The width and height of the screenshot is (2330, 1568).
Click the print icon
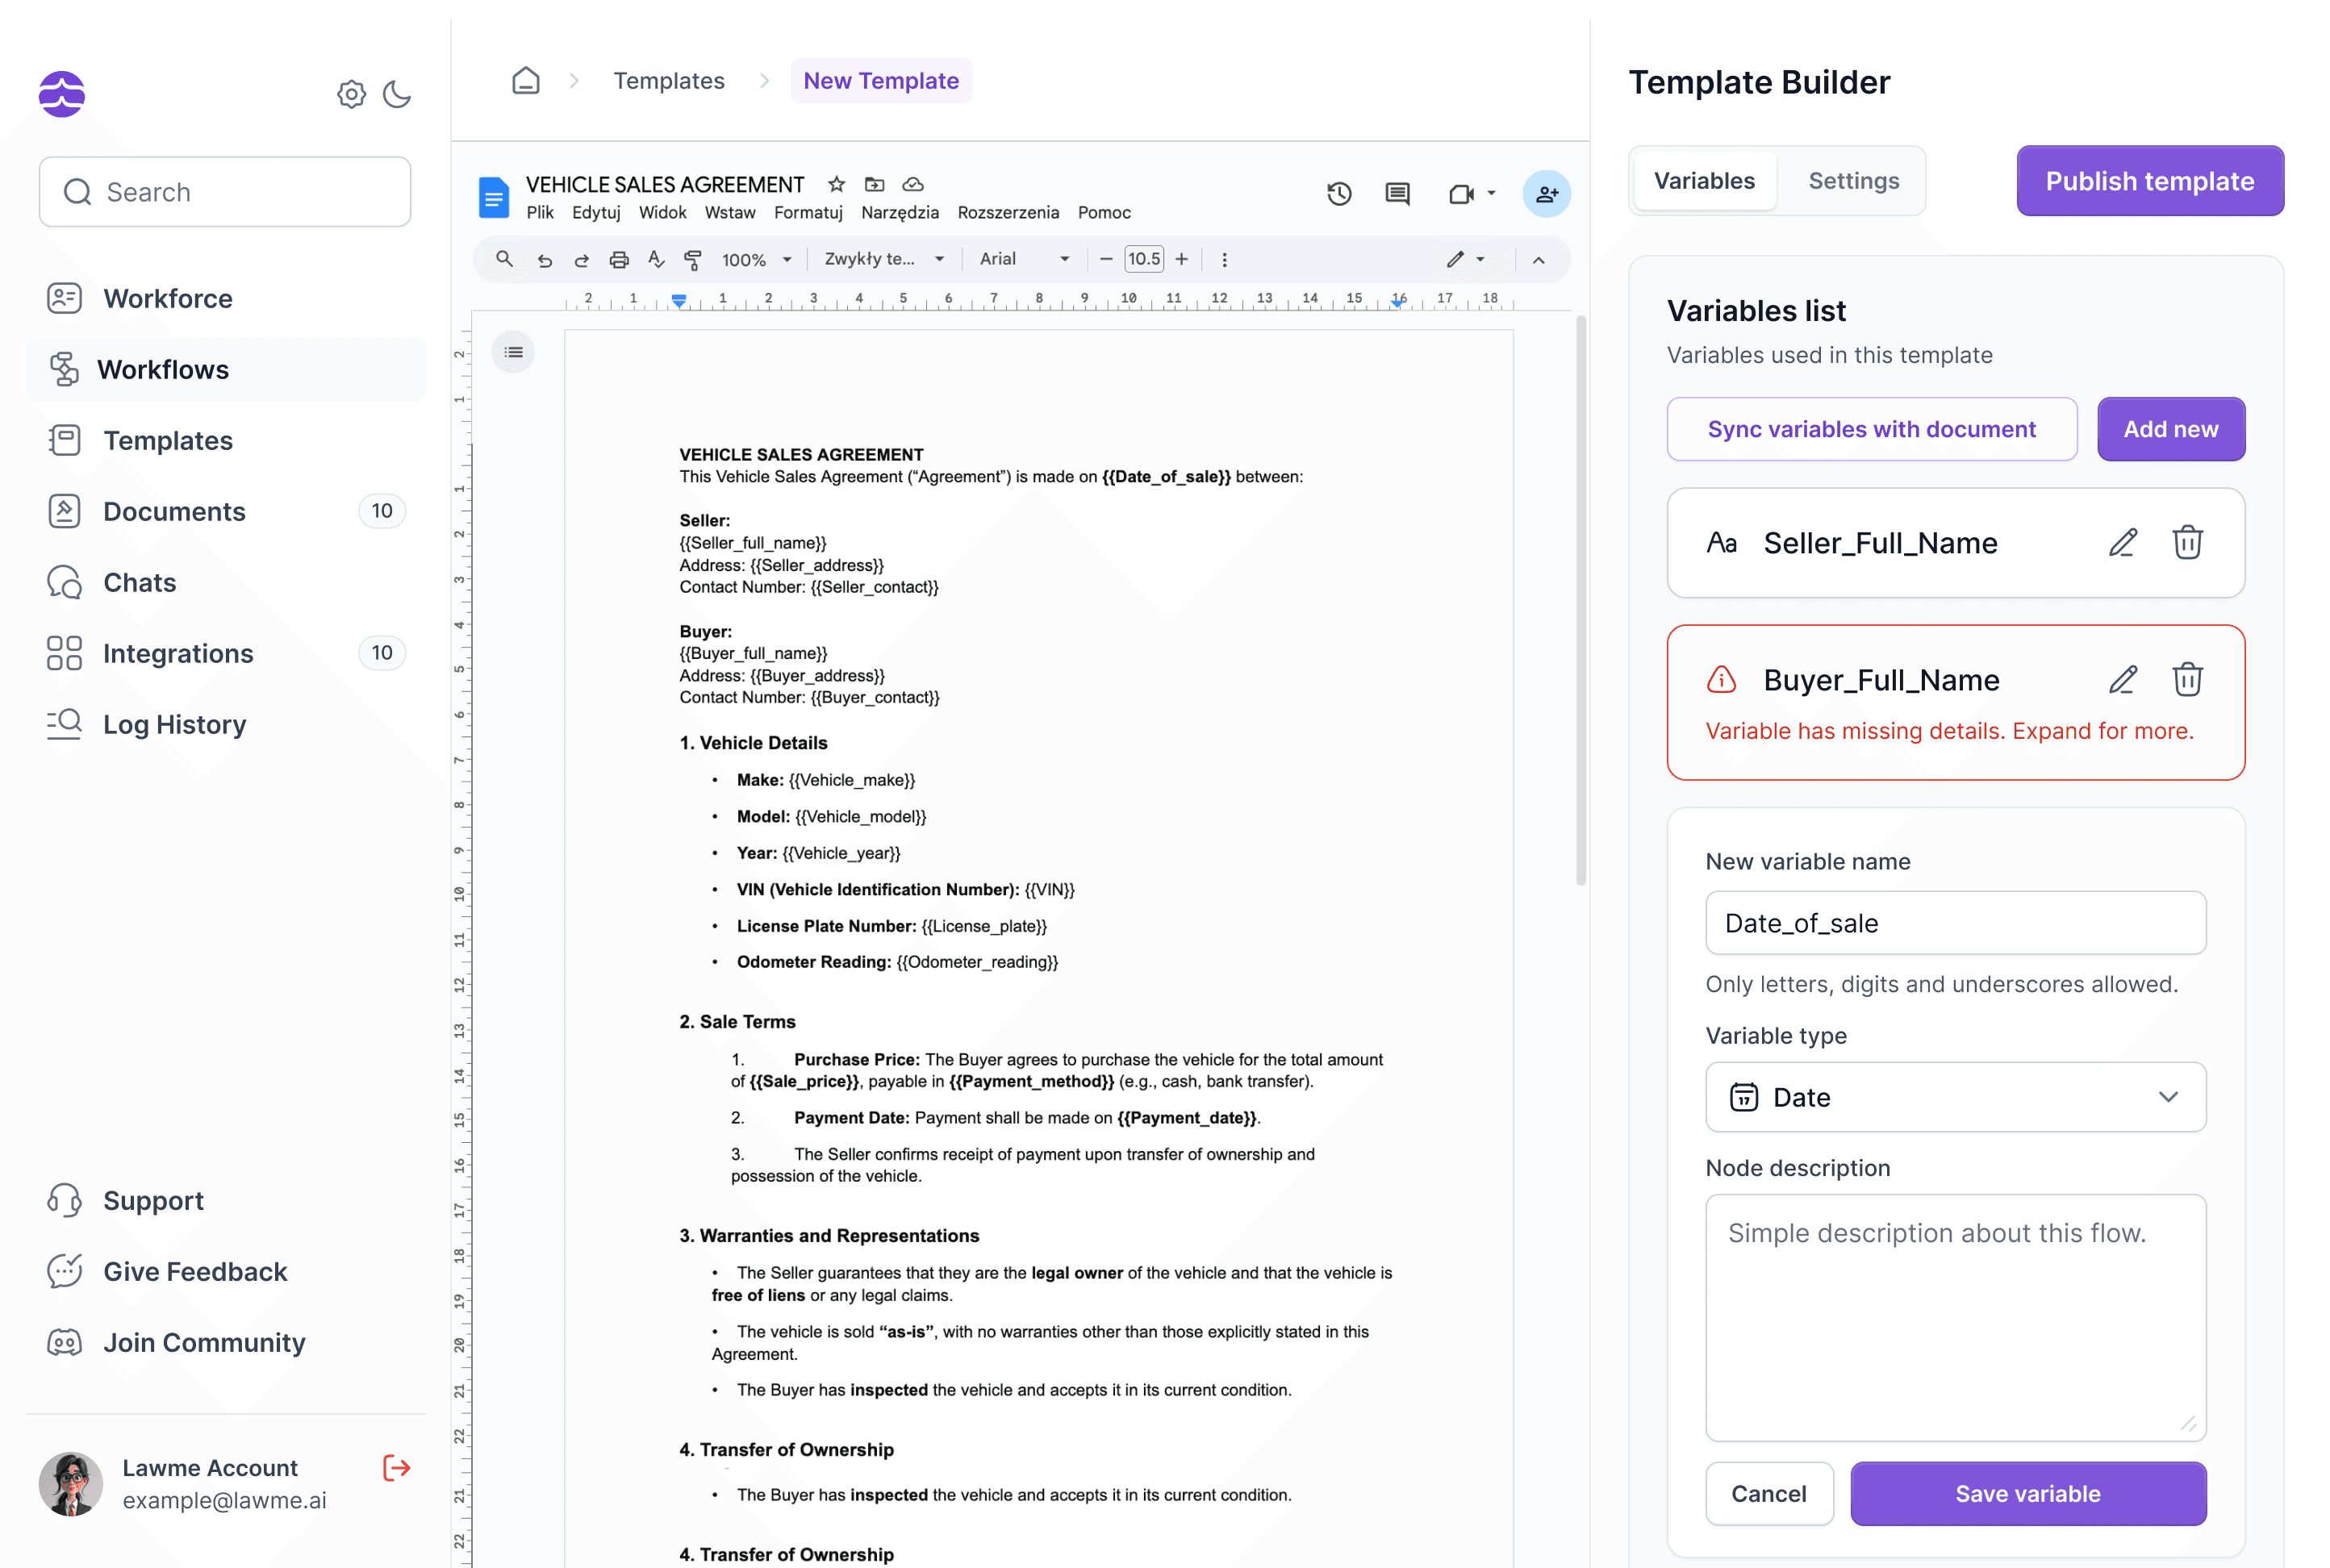pos(619,260)
